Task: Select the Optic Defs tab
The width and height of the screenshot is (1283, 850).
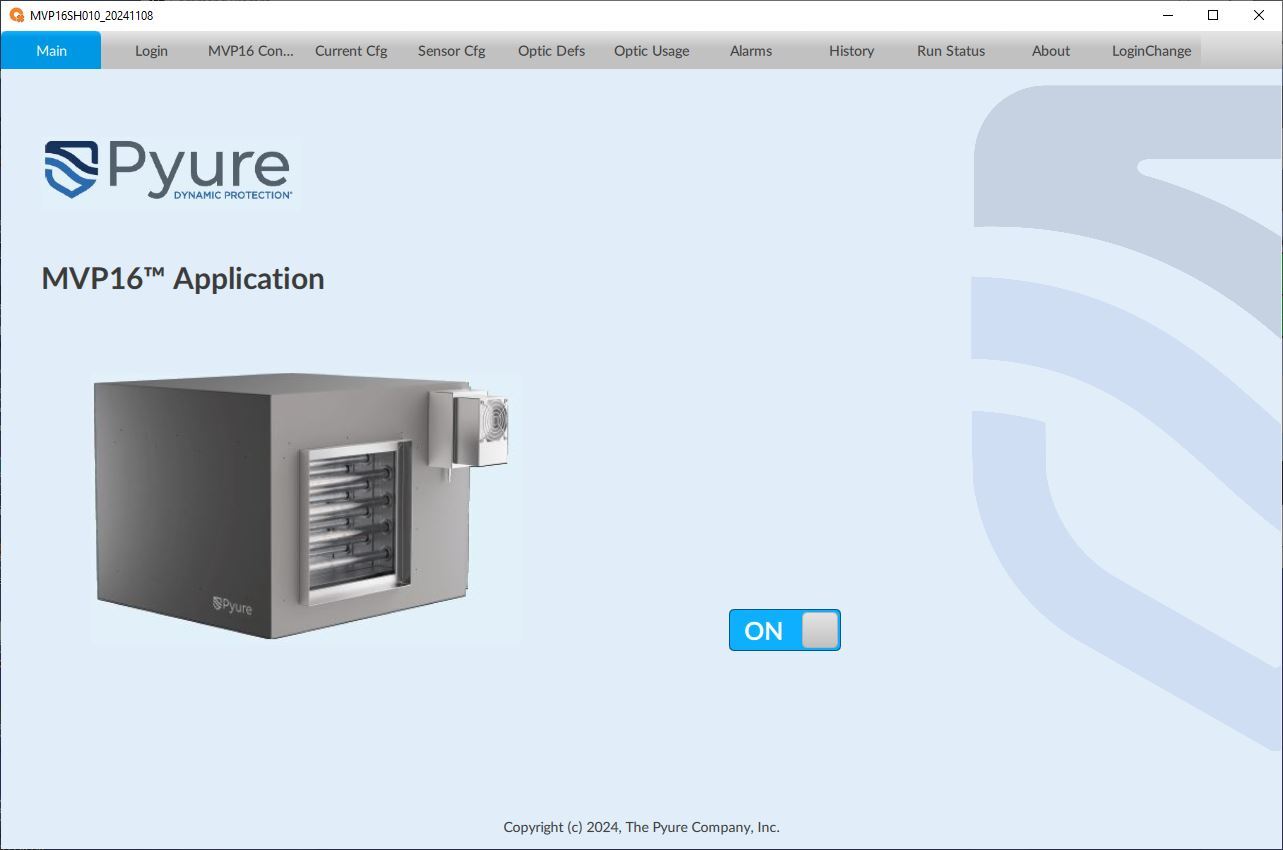Action: (551, 50)
